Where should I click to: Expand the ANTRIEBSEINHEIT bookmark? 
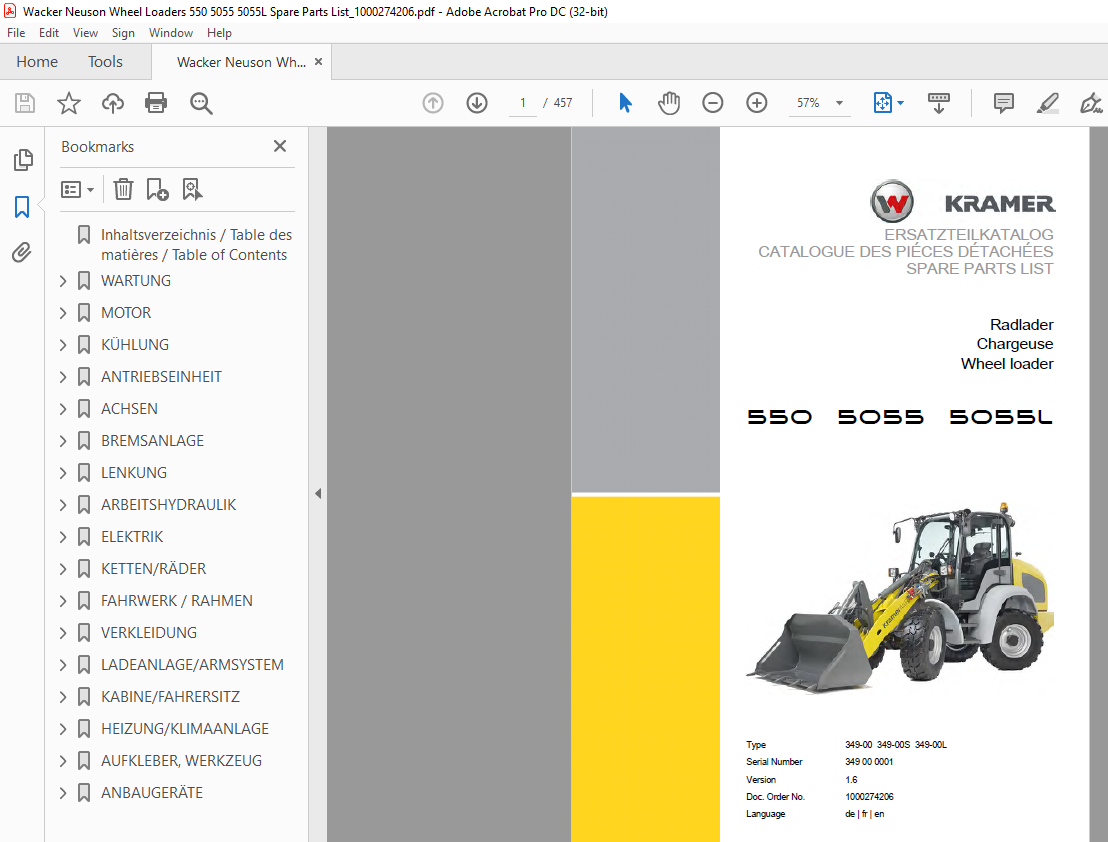pyautogui.click(x=63, y=377)
